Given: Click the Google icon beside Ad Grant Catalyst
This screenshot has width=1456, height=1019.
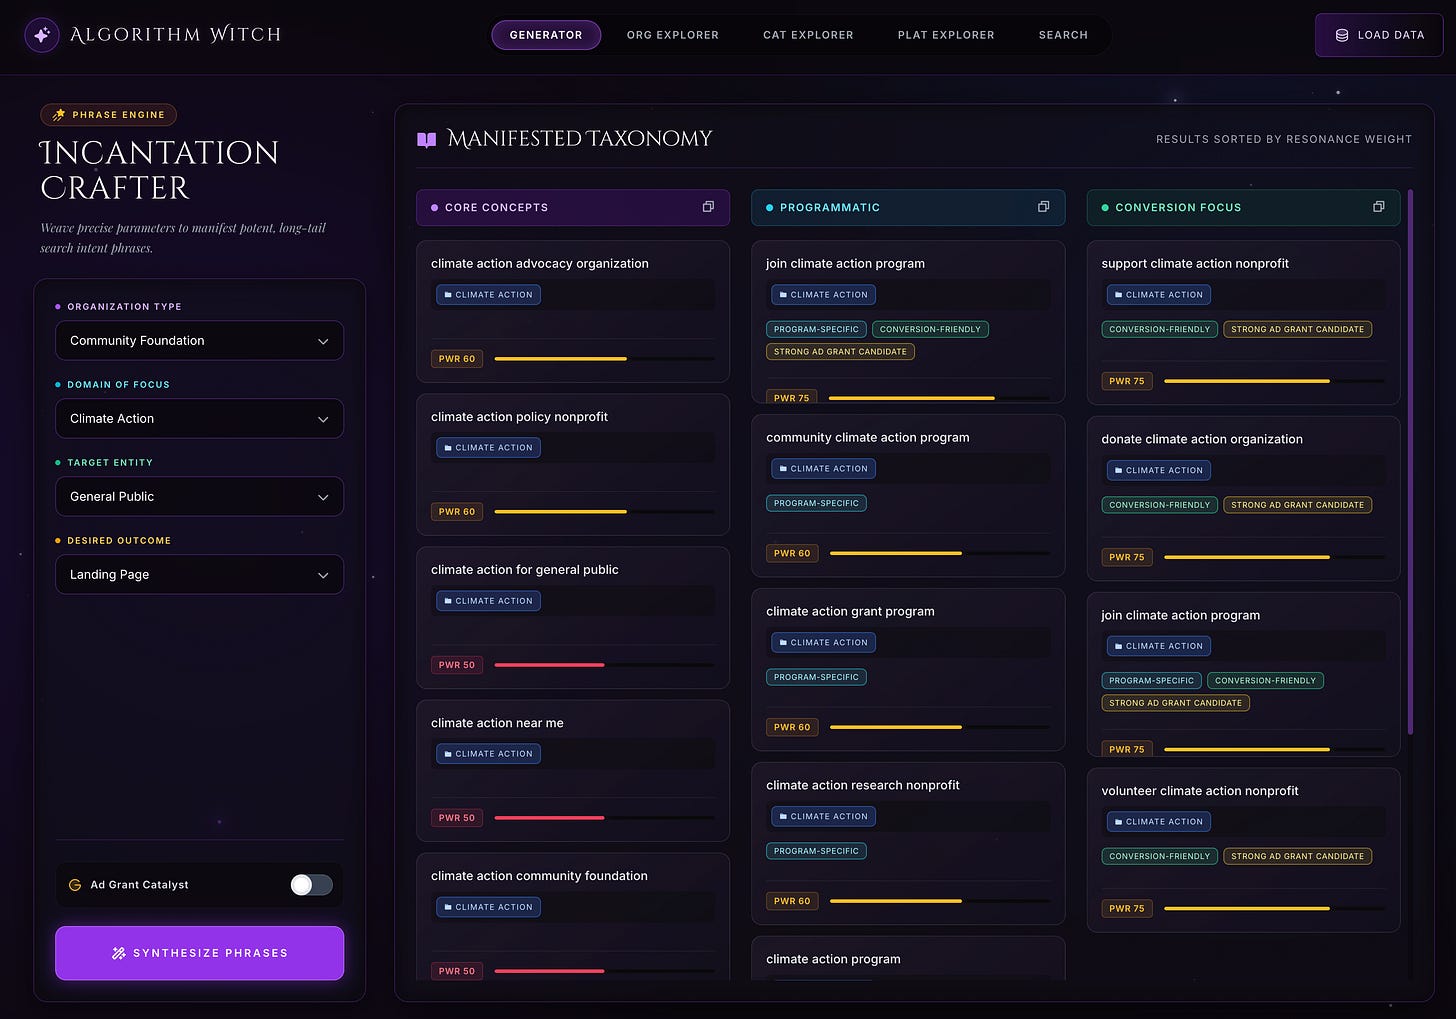Looking at the screenshot, I should coord(75,885).
